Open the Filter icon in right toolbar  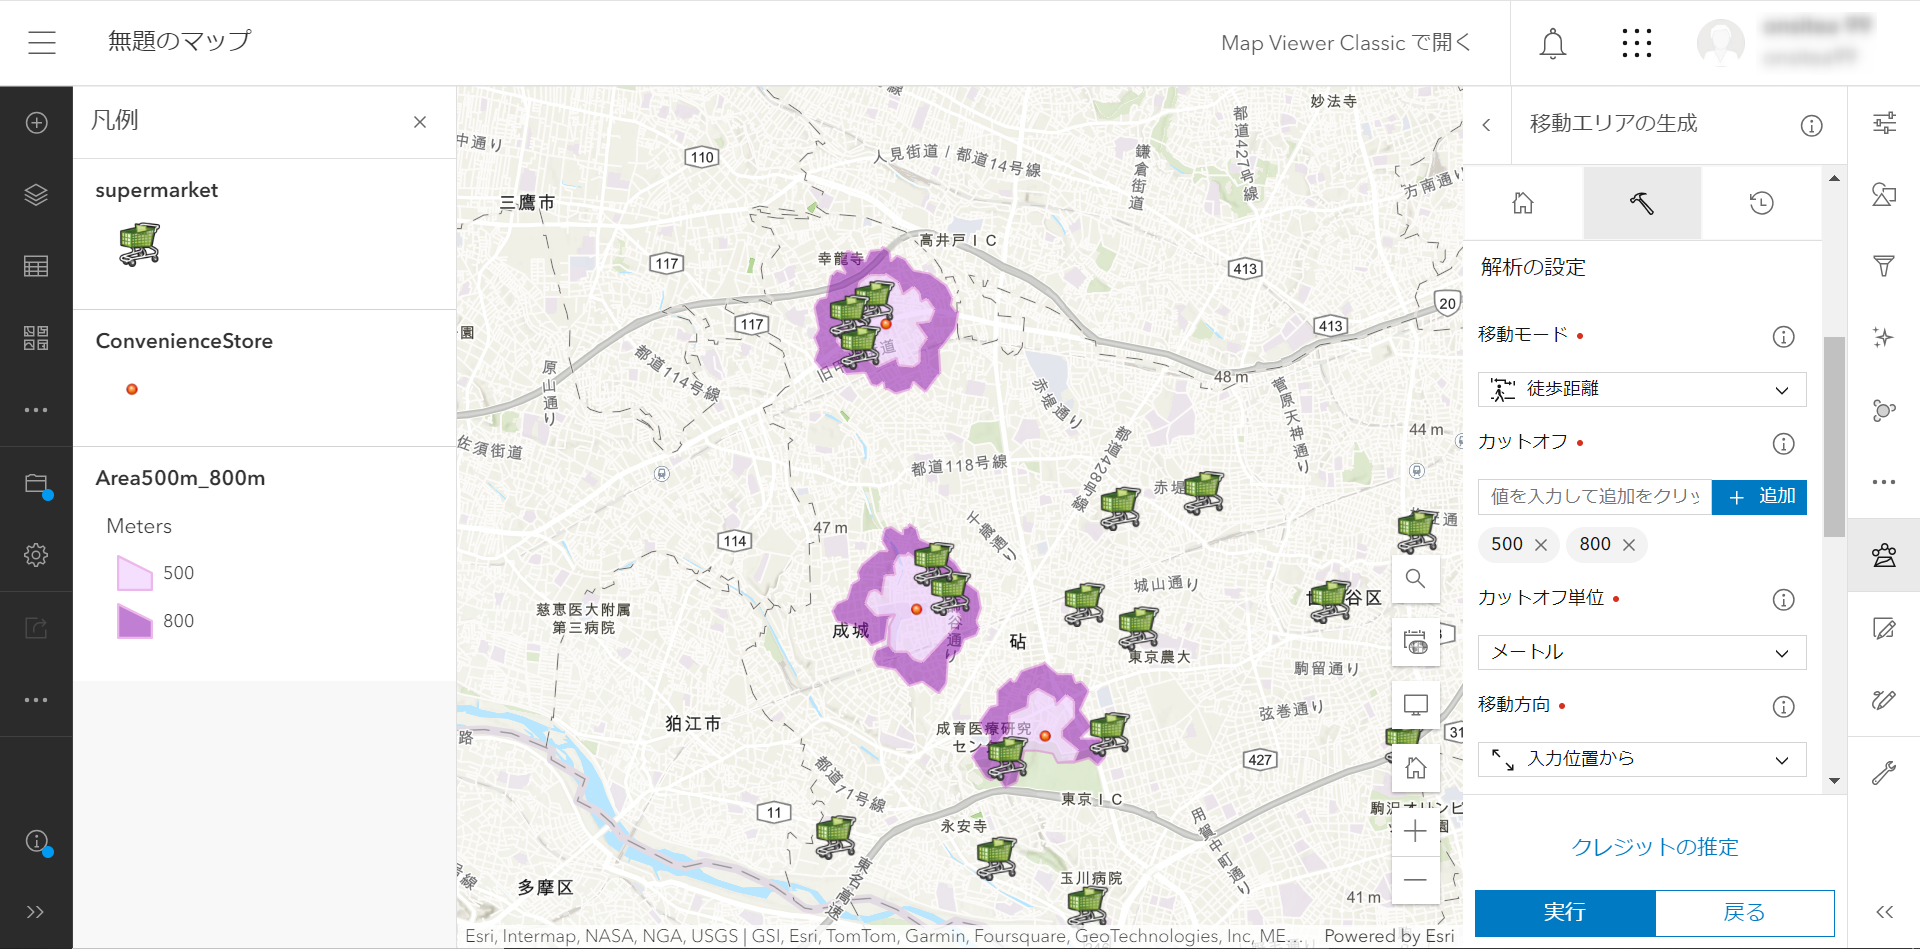coord(1884,266)
